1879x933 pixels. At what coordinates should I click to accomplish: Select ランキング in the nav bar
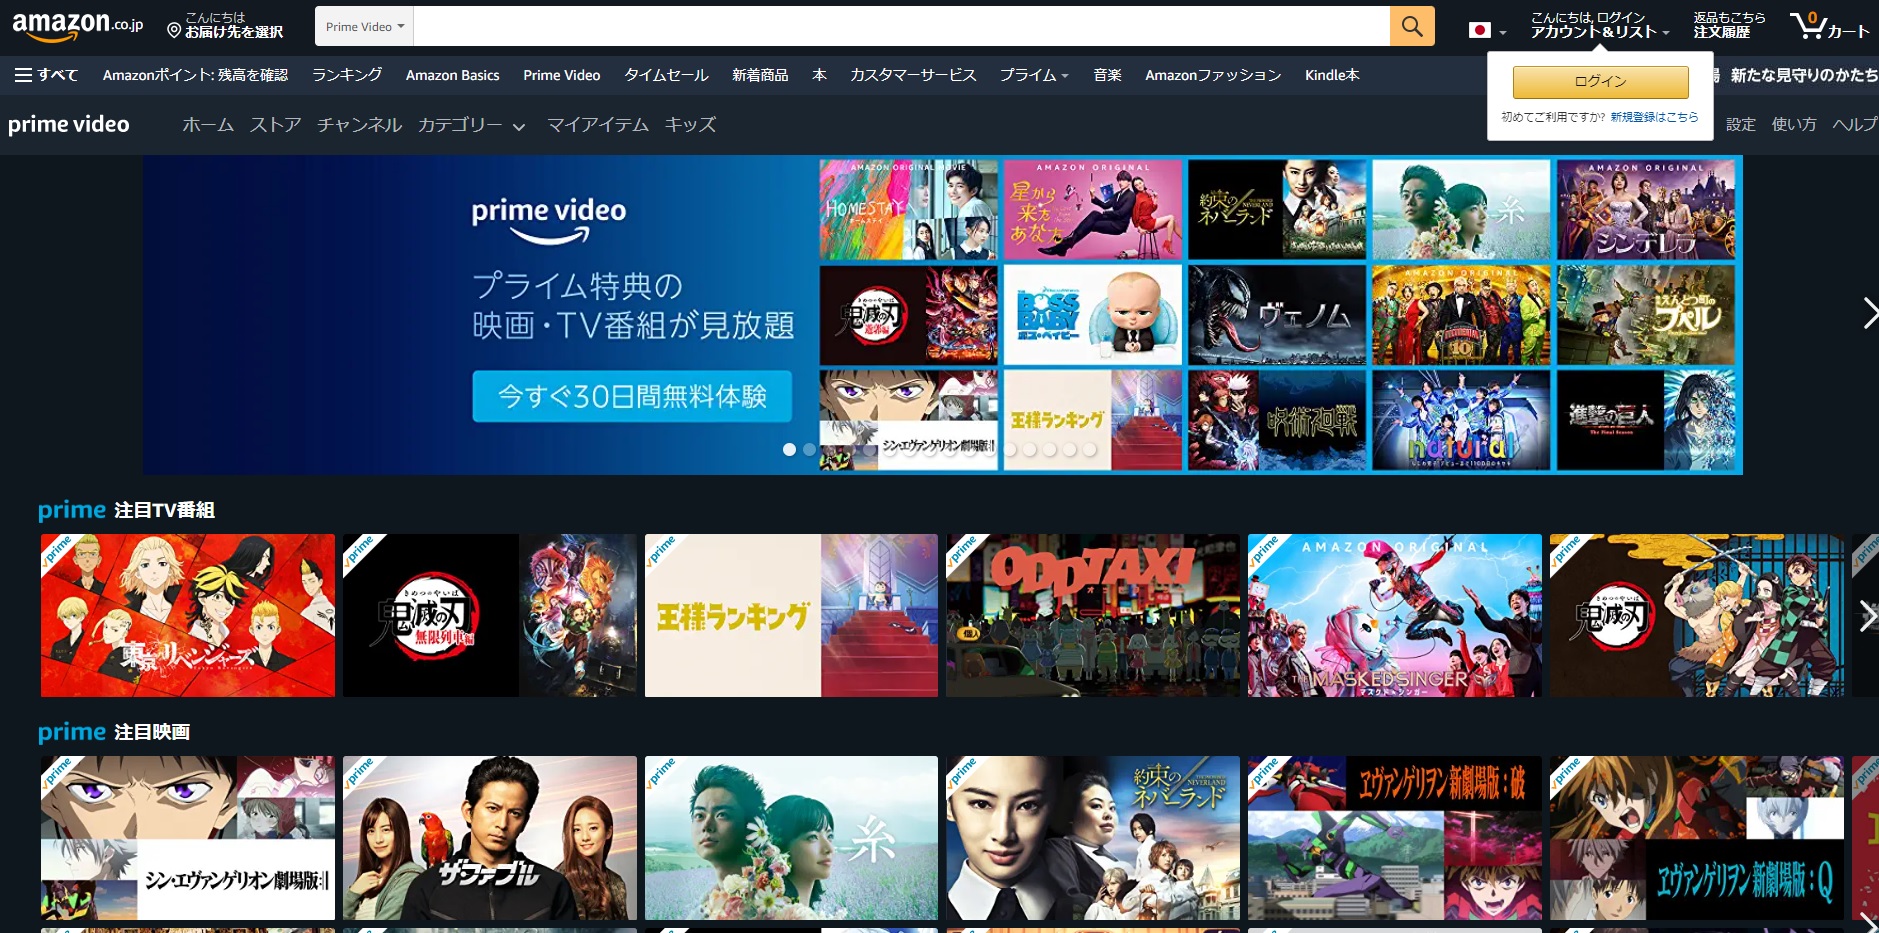pos(347,75)
